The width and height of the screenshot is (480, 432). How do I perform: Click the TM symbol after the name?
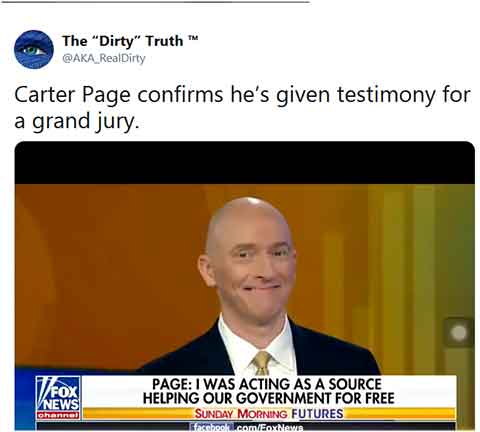tap(193, 39)
